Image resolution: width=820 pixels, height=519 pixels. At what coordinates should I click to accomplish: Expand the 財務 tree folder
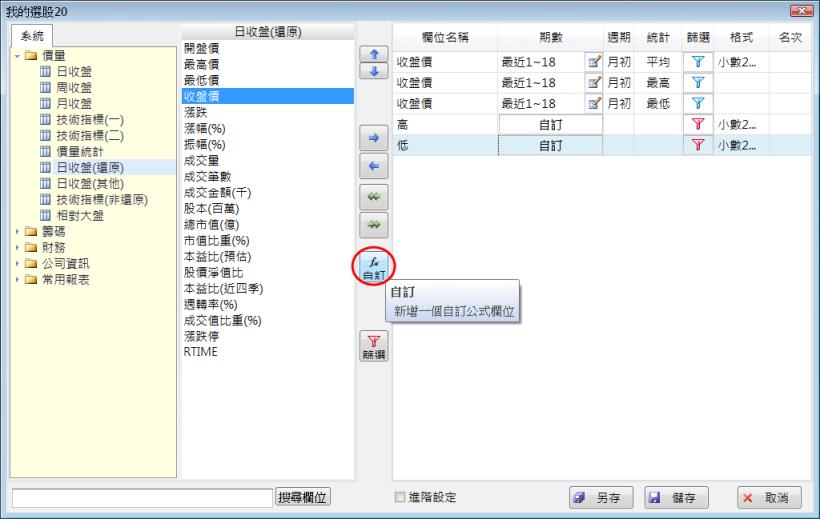tap(17, 247)
